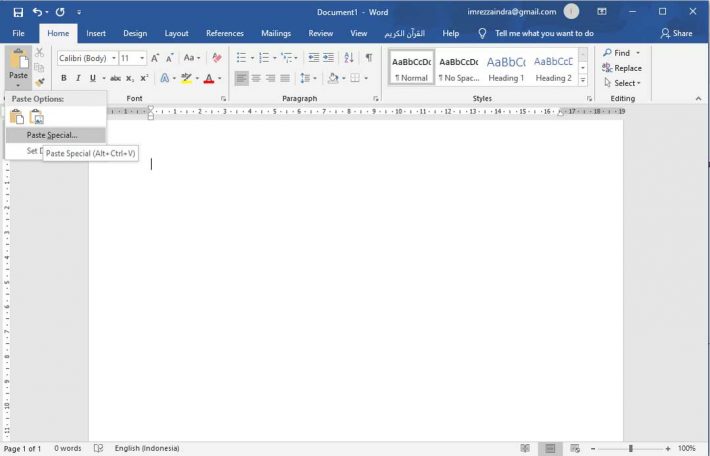Click the Redo/Repeat icon
The width and height of the screenshot is (710, 456).
[x=60, y=12]
